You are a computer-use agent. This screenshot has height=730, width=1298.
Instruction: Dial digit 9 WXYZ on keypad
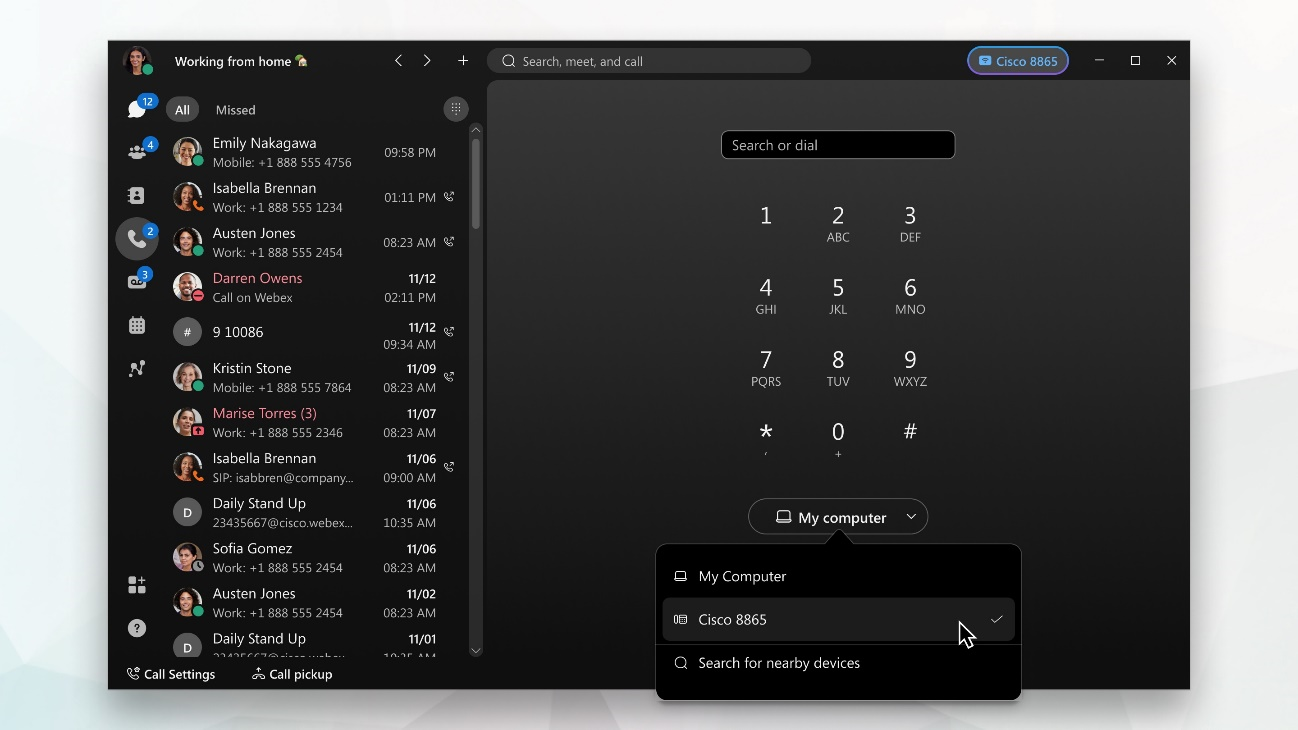910,368
